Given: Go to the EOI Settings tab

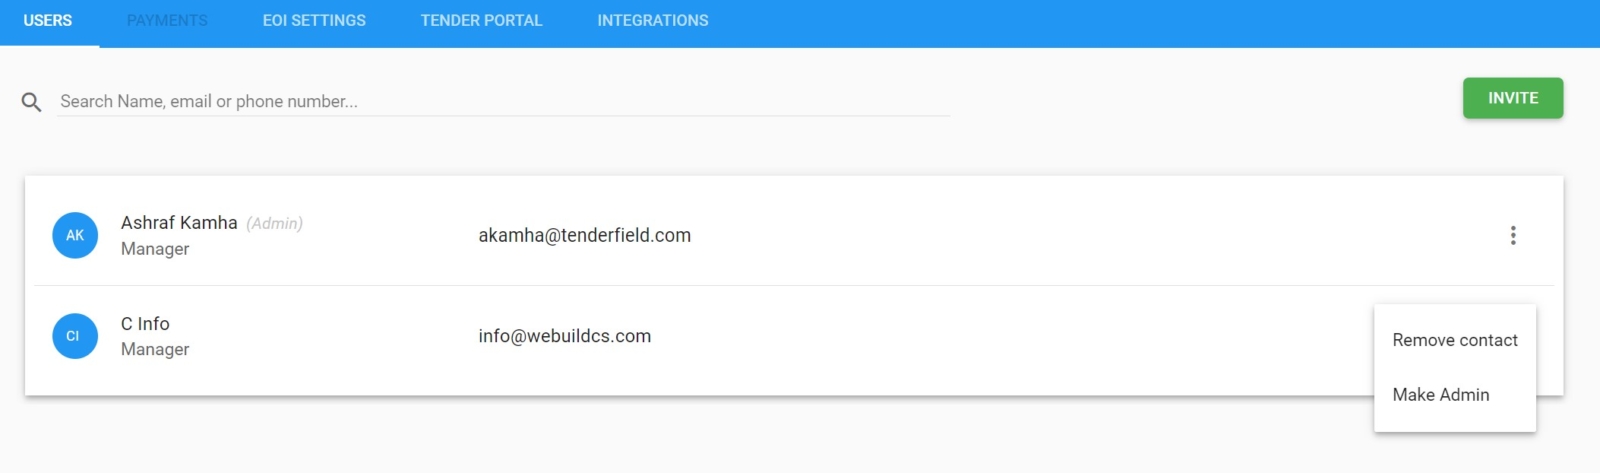Looking at the screenshot, I should coord(314,21).
